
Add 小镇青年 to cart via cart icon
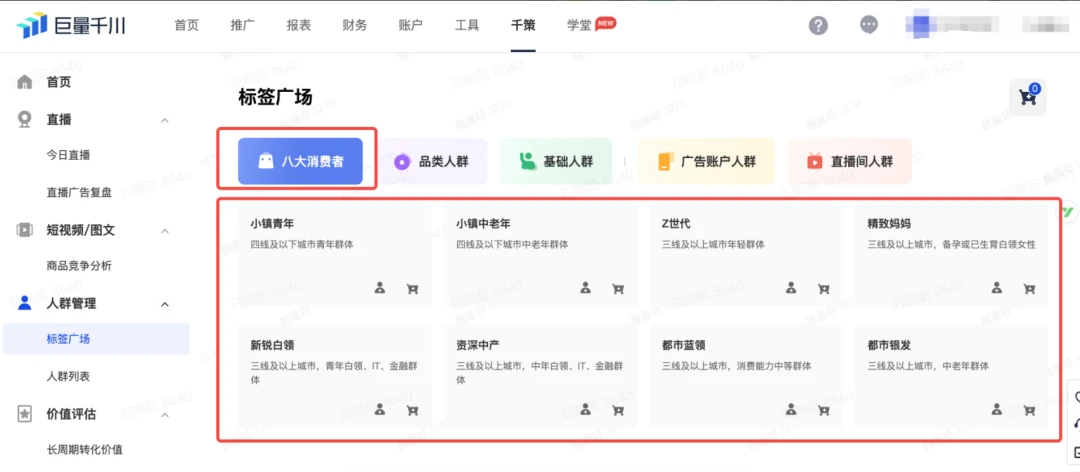coord(412,288)
